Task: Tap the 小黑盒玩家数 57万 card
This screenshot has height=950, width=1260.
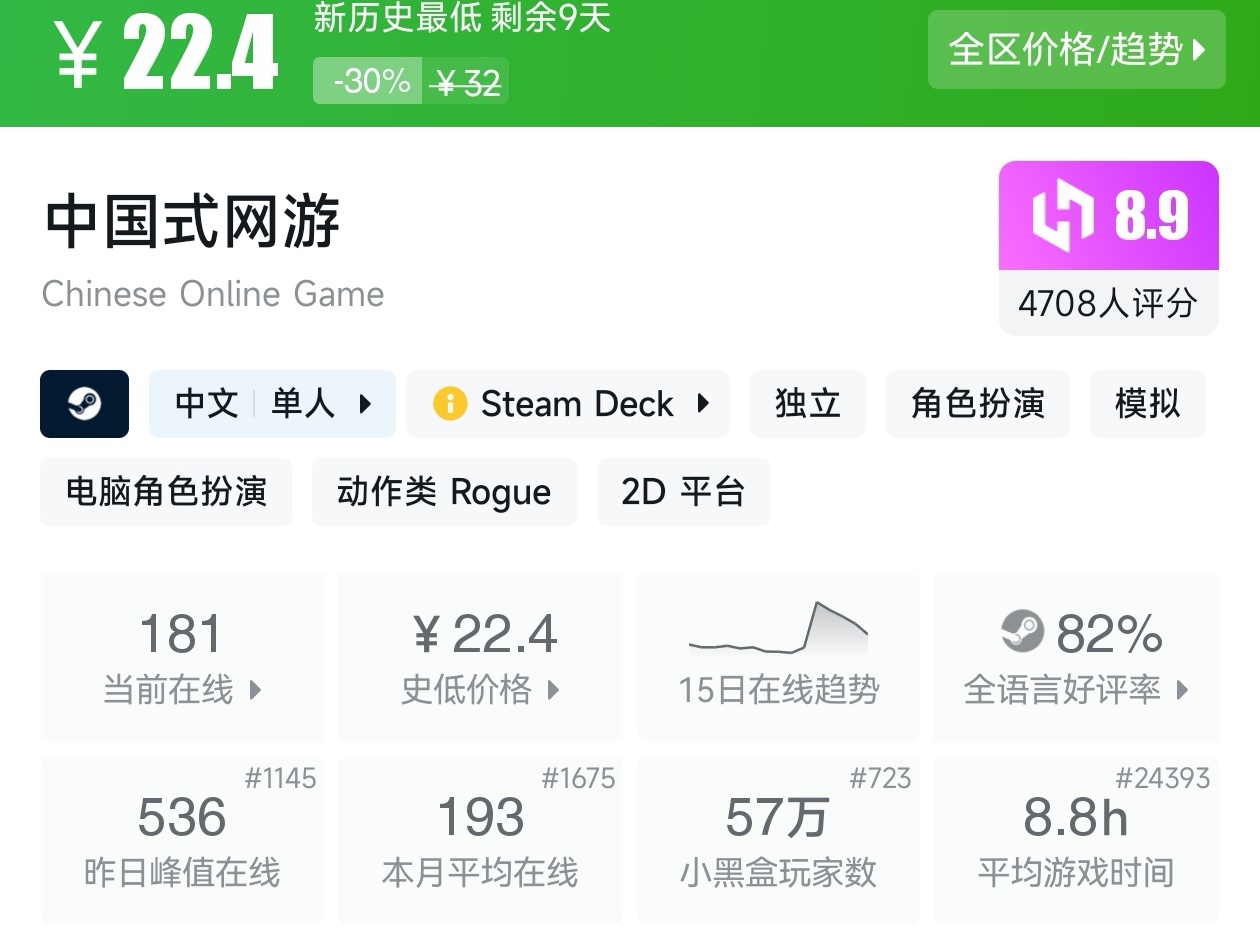Action: tap(778, 839)
